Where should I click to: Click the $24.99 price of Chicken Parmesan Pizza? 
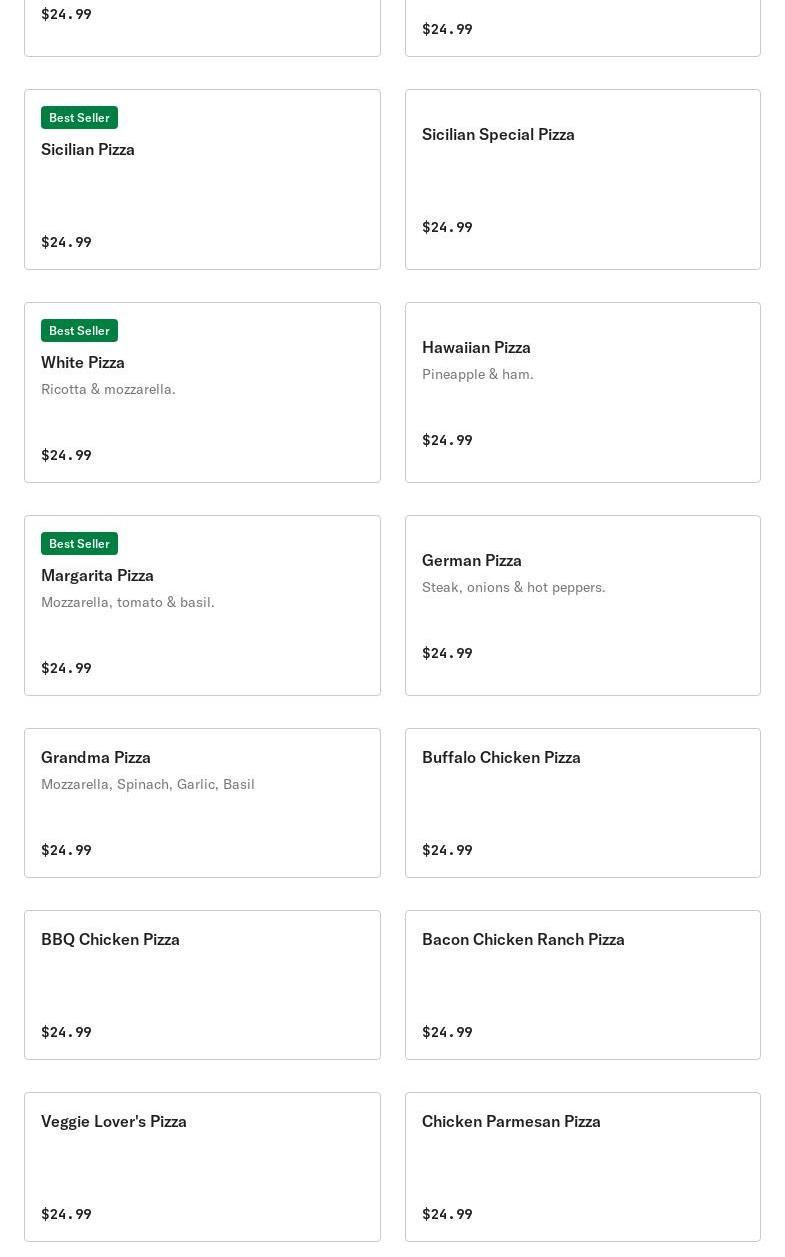(447, 1214)
